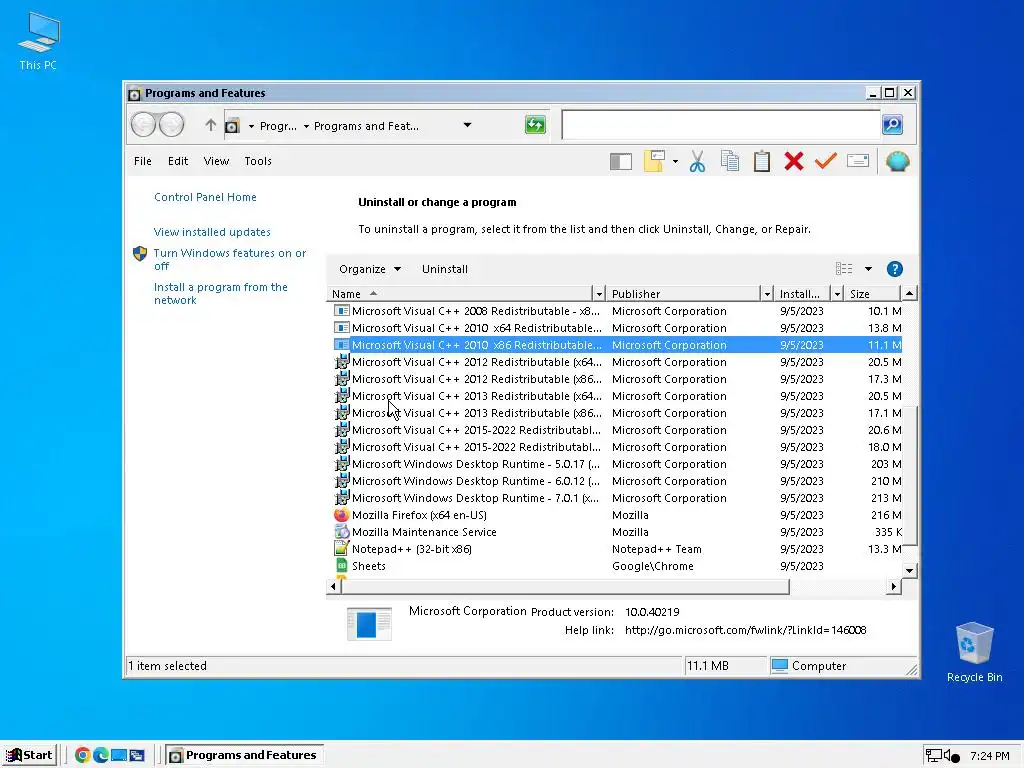Select Mozilla Maintenance Service row

pos(617,532)
